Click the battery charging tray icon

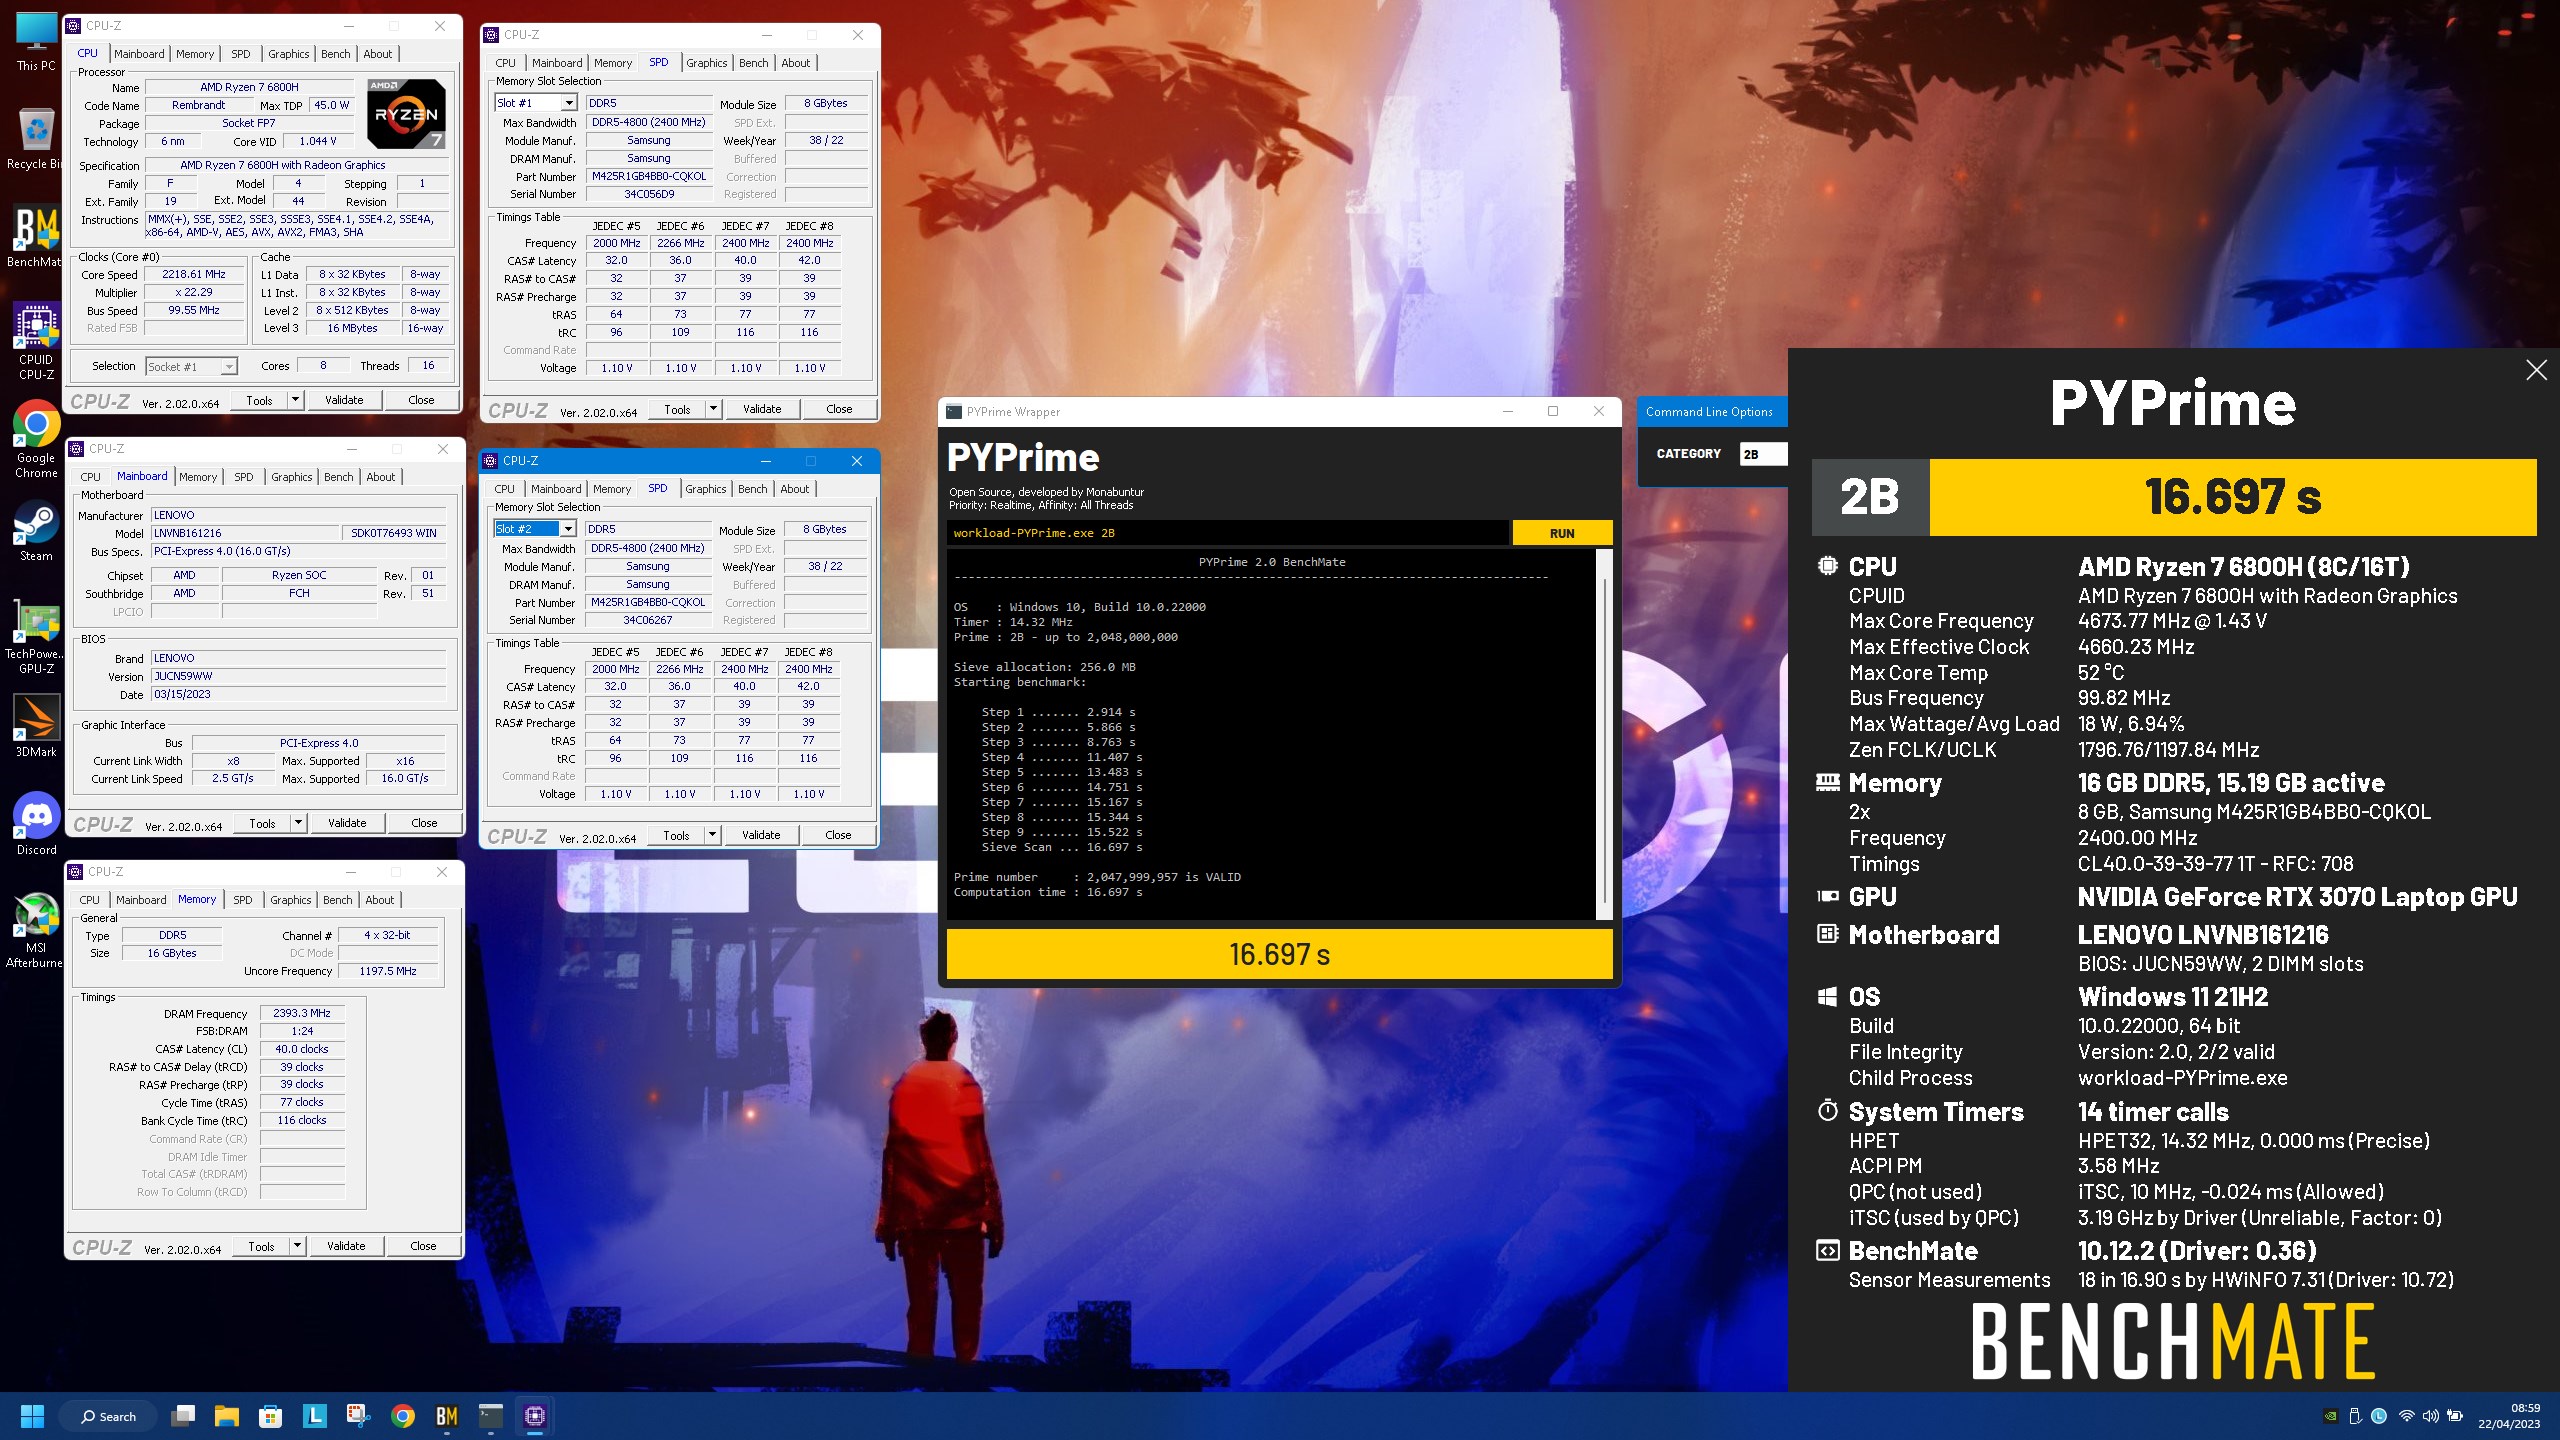2455,1416
